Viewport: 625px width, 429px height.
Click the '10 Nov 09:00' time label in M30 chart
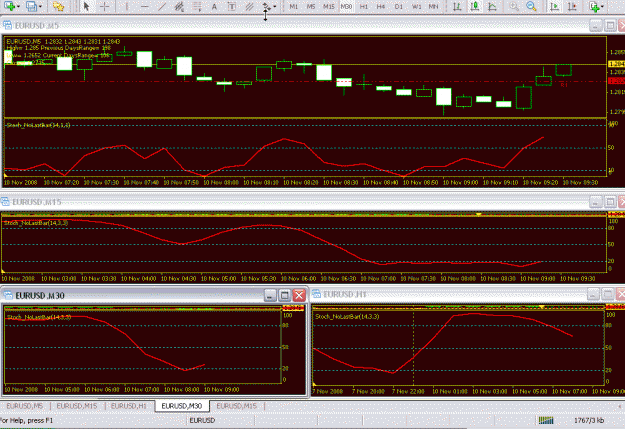[221, 390]
